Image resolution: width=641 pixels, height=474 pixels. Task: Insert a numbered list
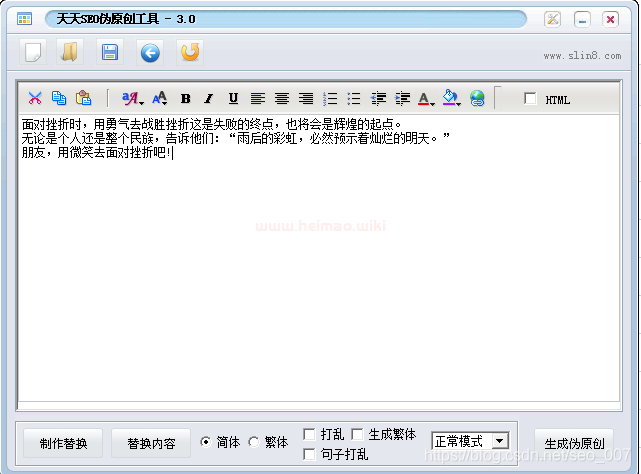point(330,98)
